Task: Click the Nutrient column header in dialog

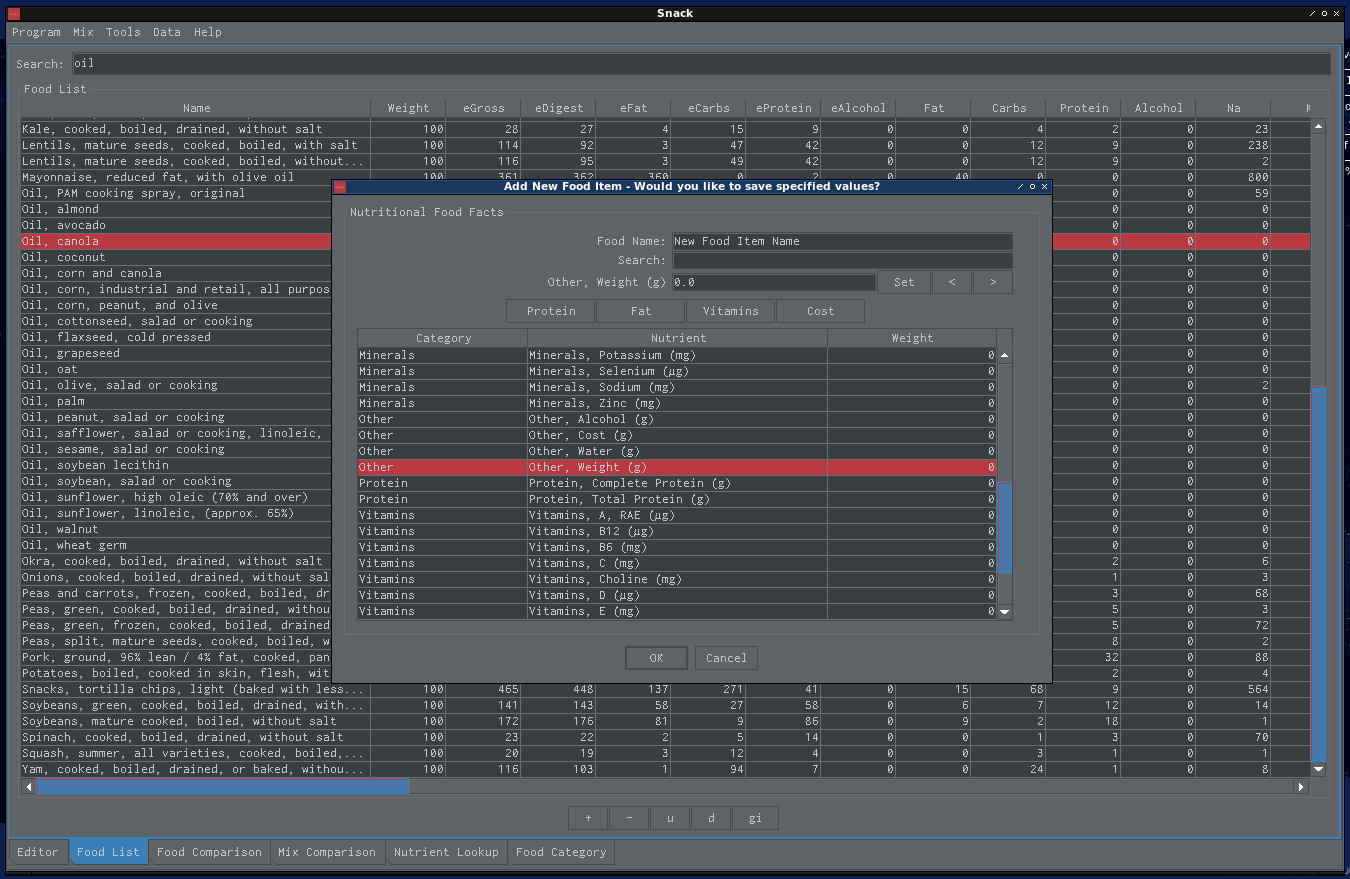Action: coord(678,338)
